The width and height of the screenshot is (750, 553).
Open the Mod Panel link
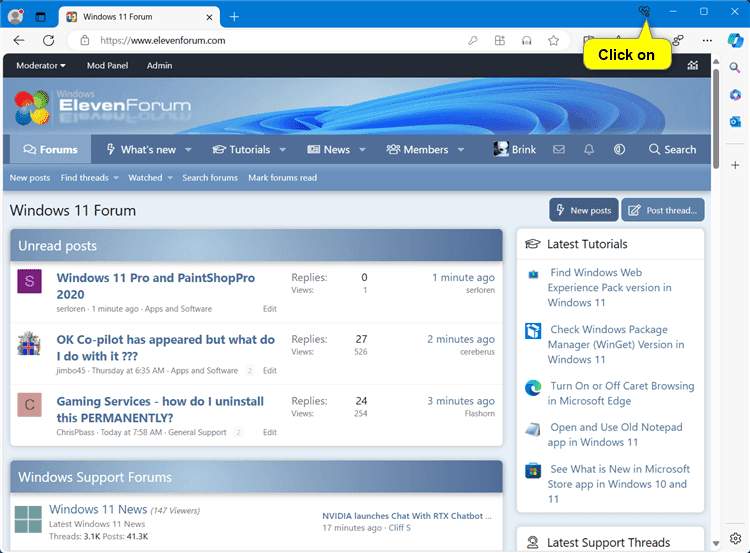click(107, 66)
